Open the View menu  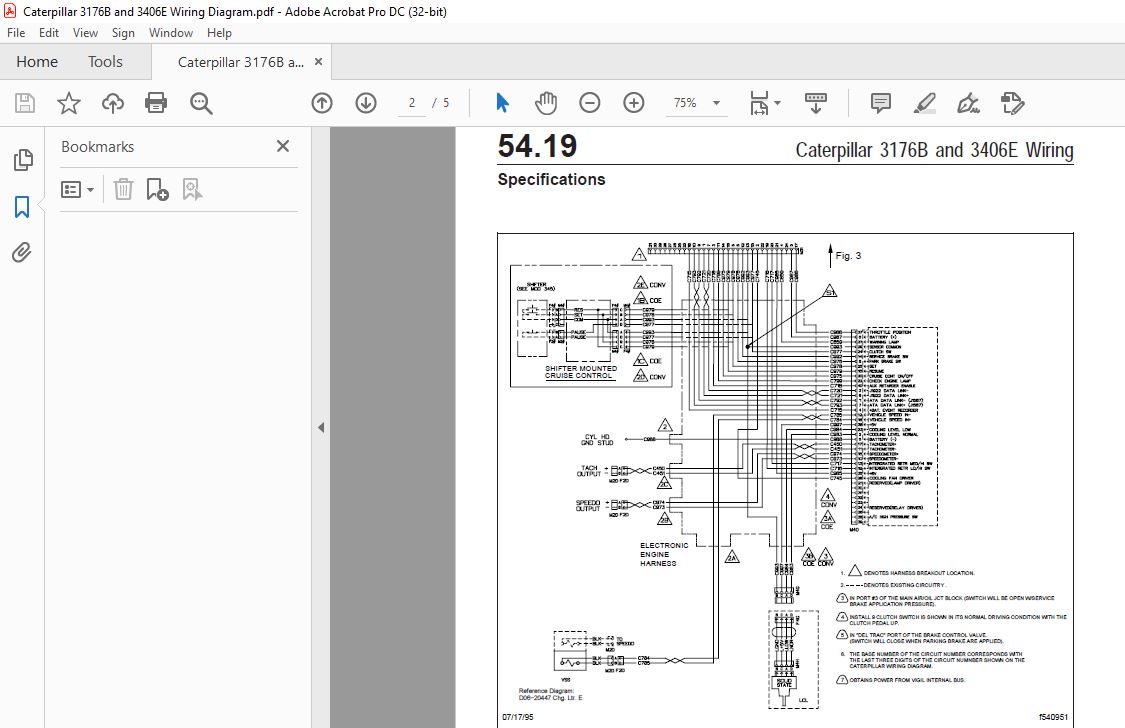click(85, 33)
